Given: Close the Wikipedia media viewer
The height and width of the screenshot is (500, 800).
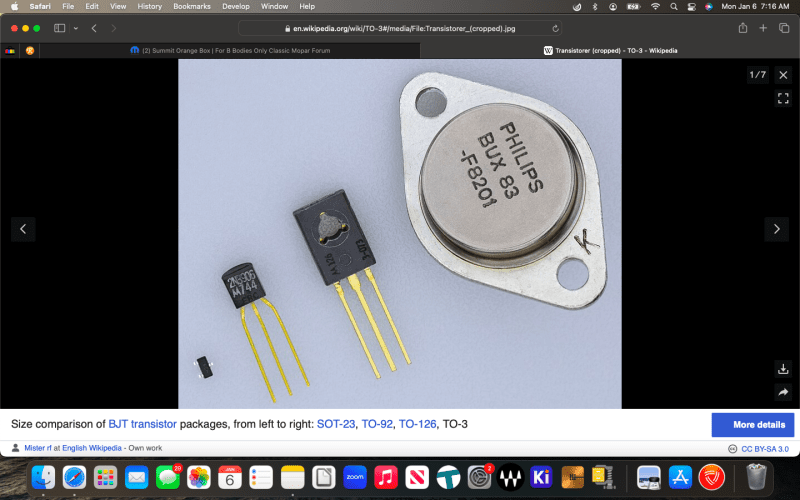Looking at the screenshot, I should [x=783, y=75].
